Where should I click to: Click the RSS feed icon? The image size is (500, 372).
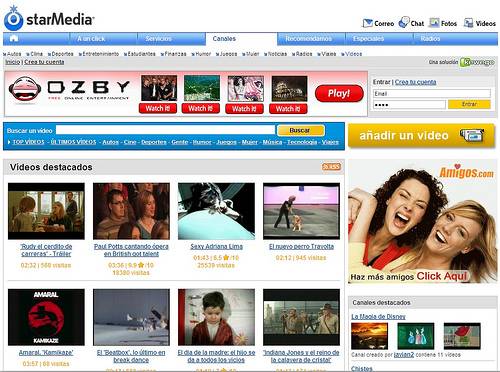[331, 166]
